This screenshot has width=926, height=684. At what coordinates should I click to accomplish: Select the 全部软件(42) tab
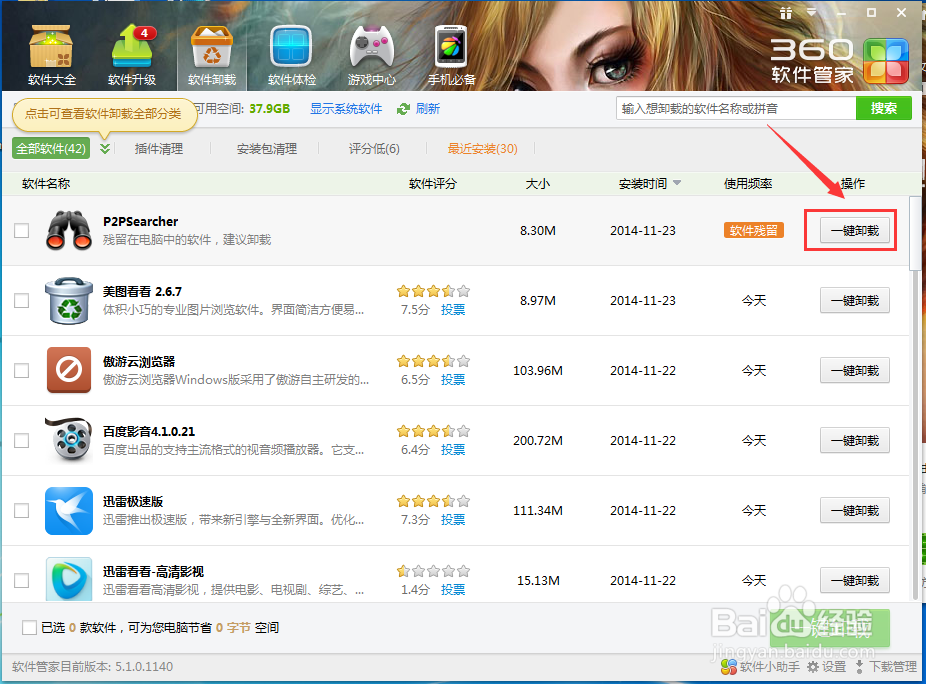coord(51,148)
